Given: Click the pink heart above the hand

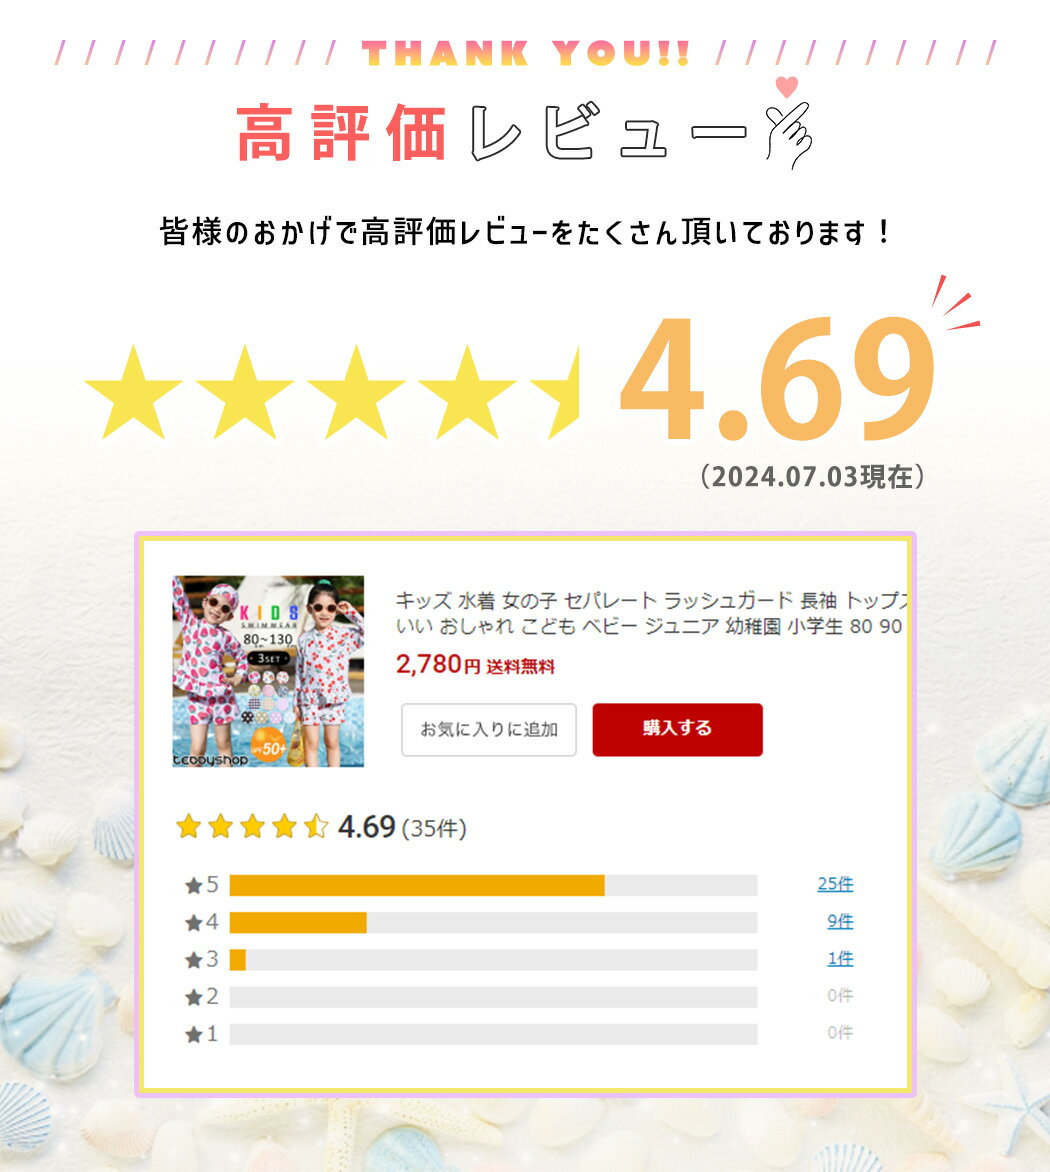Looking at the screenshot, I should 786,87.
